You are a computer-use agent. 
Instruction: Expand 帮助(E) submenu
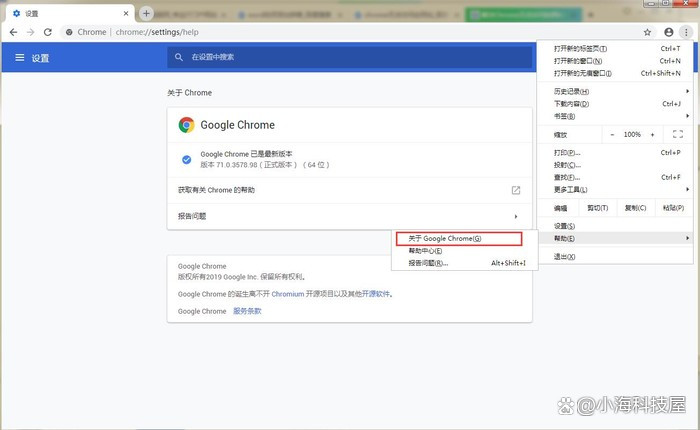pos(616,238)
